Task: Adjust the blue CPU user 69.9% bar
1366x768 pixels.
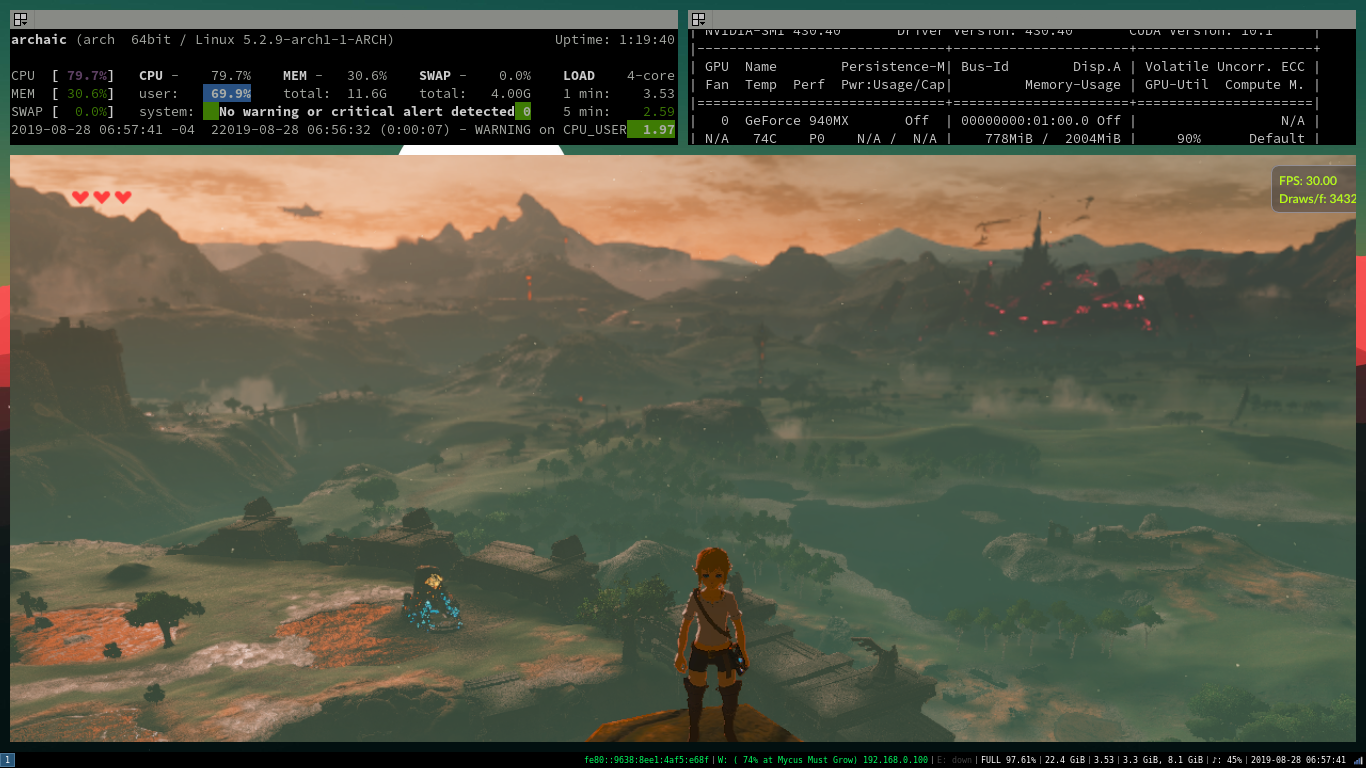Action: pyautogui.click(x=228, y=93)
